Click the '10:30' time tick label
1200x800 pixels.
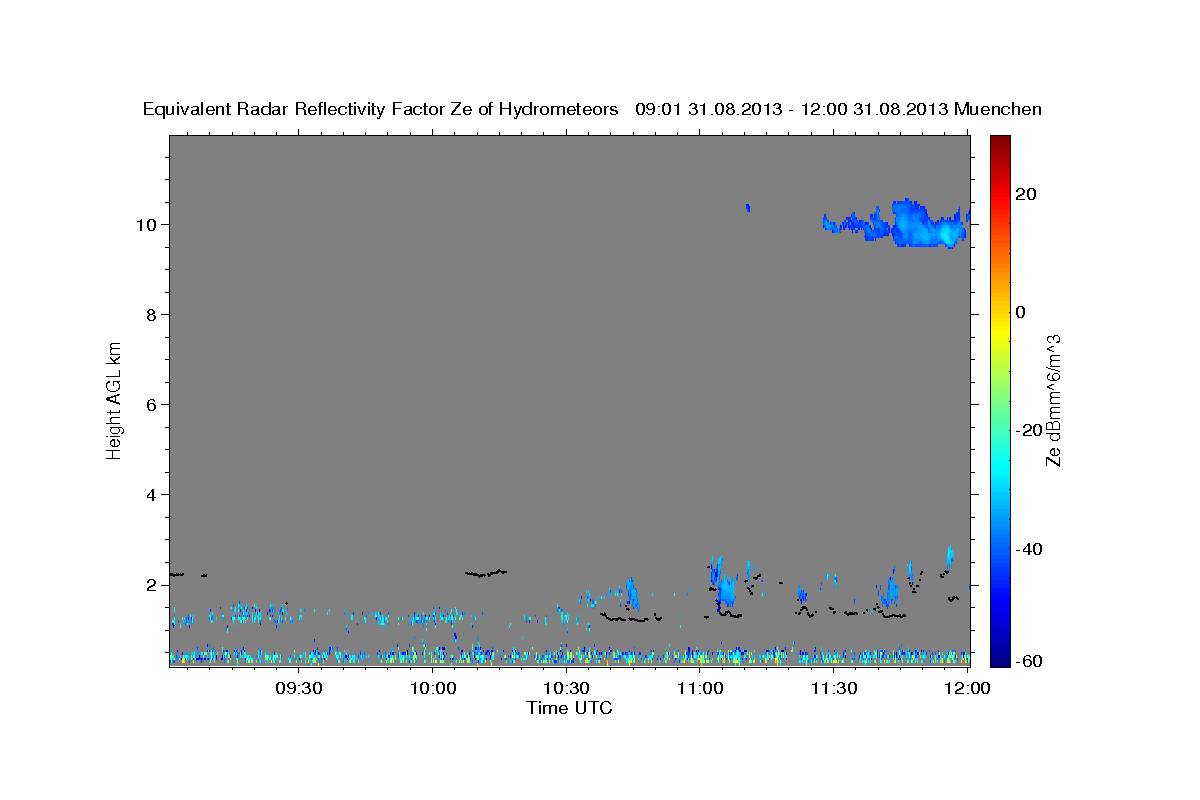coord(566,688)
